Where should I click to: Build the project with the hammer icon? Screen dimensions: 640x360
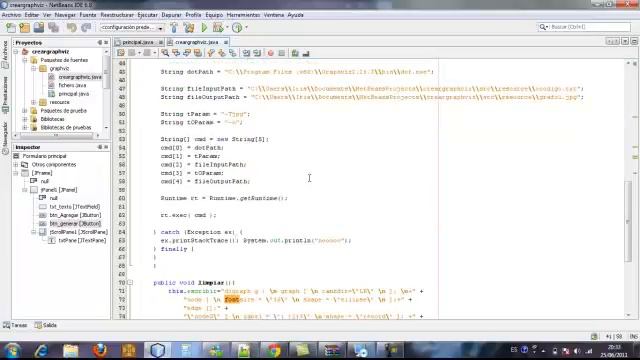pyautogui.click(x=174, y=27)
